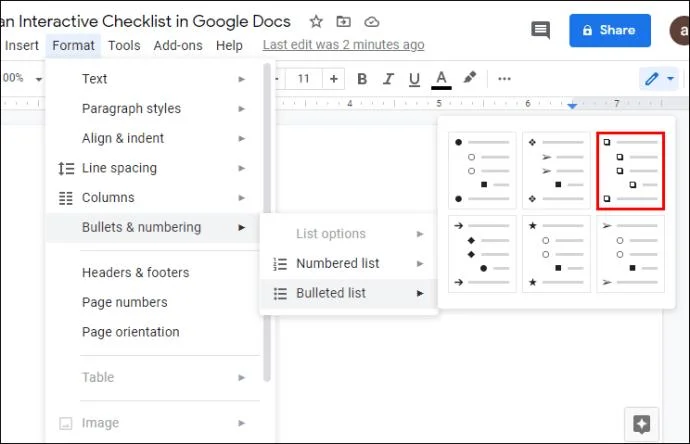The image size is (690, 444).
Task: Click the Format menu scrollbar
Action: [267, 222]
